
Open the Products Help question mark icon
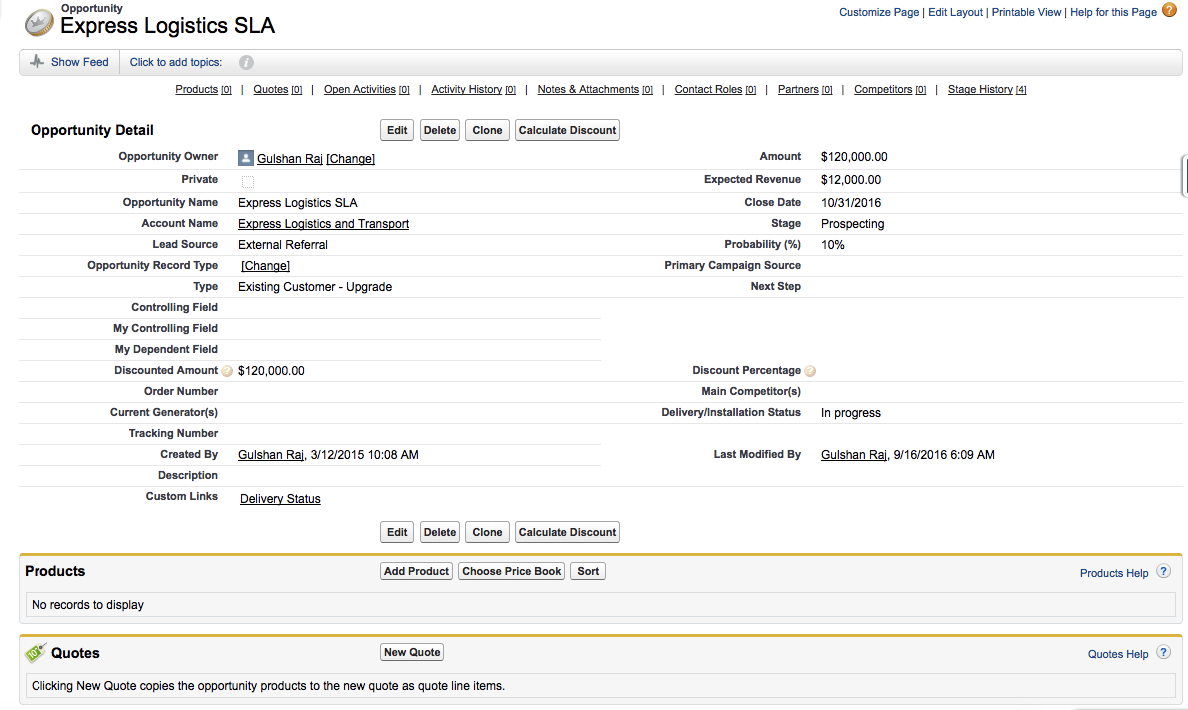pyautogui.click(x=1163, y=570)
